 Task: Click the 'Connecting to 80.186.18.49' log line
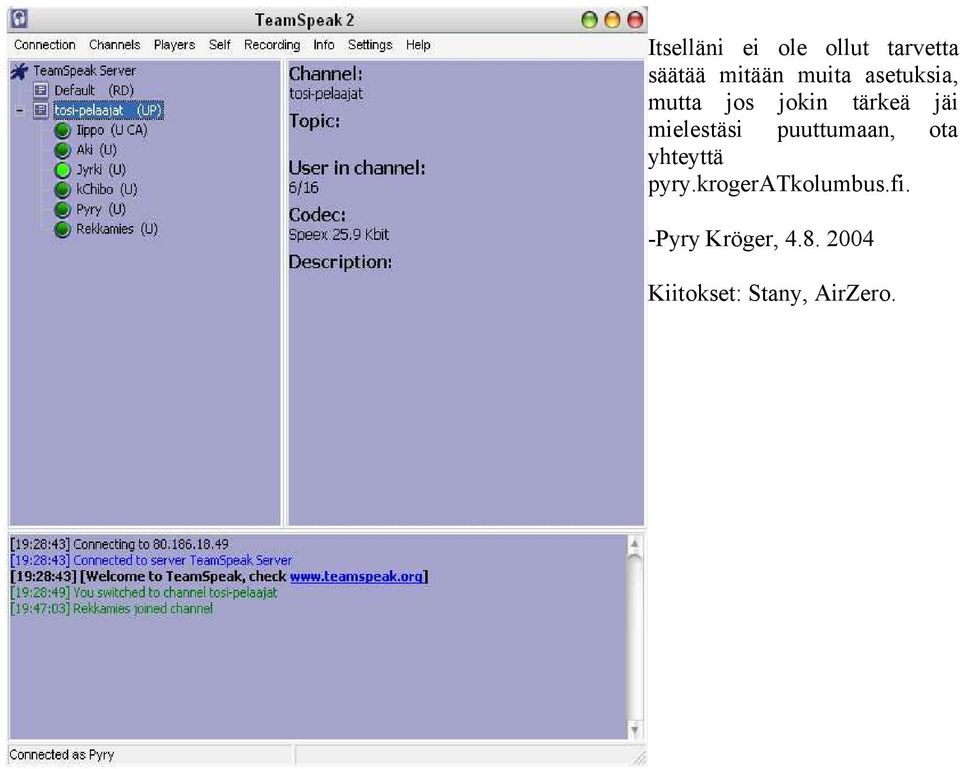pyautogui.click(x=119, y=544)
